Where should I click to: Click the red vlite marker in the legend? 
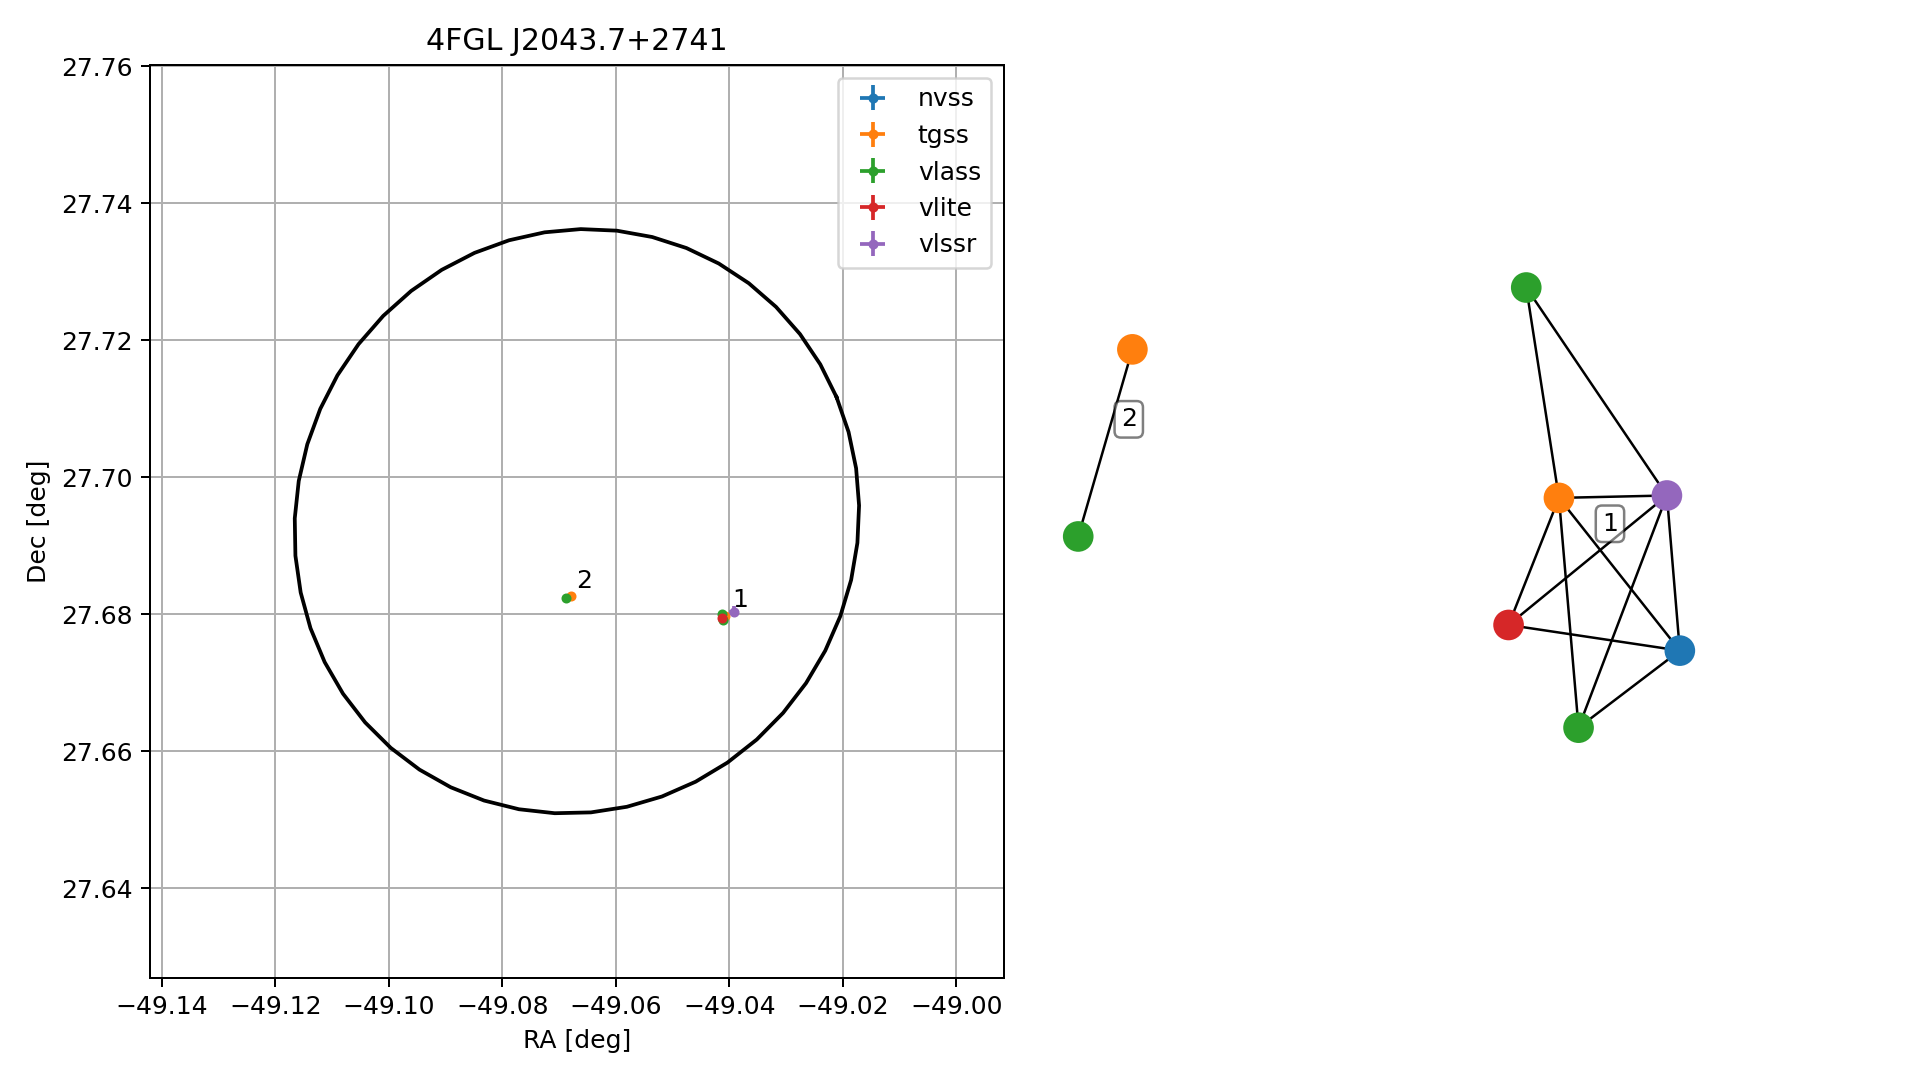click(x=873, y=207)
